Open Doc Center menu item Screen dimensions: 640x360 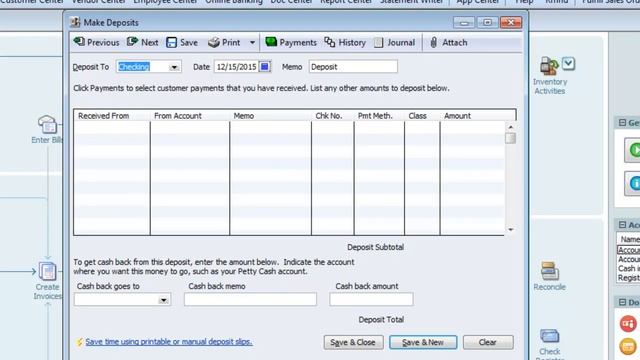click(x=291, y=2)
